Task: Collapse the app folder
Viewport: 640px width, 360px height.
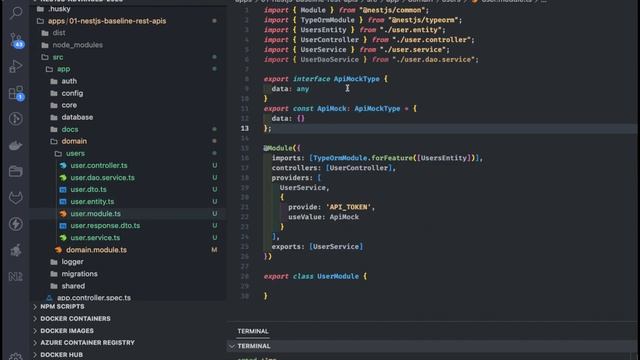Action: tap(63, 69)
